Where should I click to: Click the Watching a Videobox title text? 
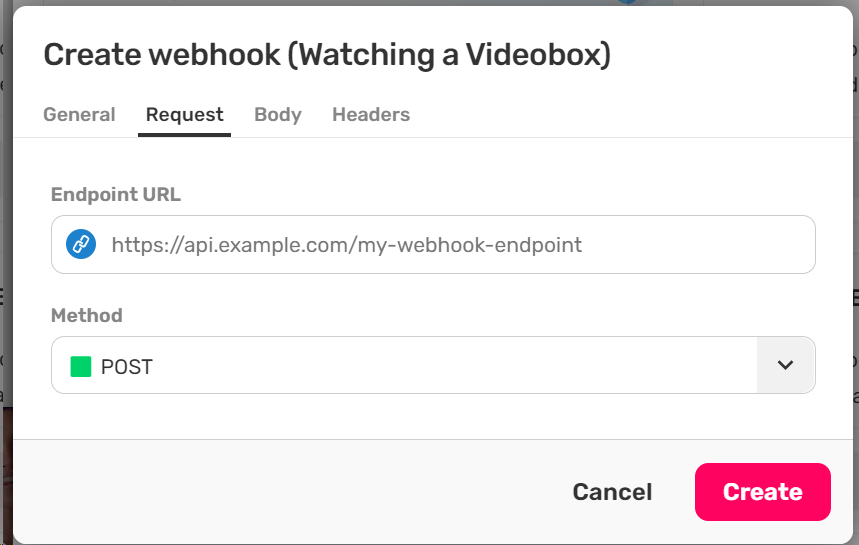449,54
